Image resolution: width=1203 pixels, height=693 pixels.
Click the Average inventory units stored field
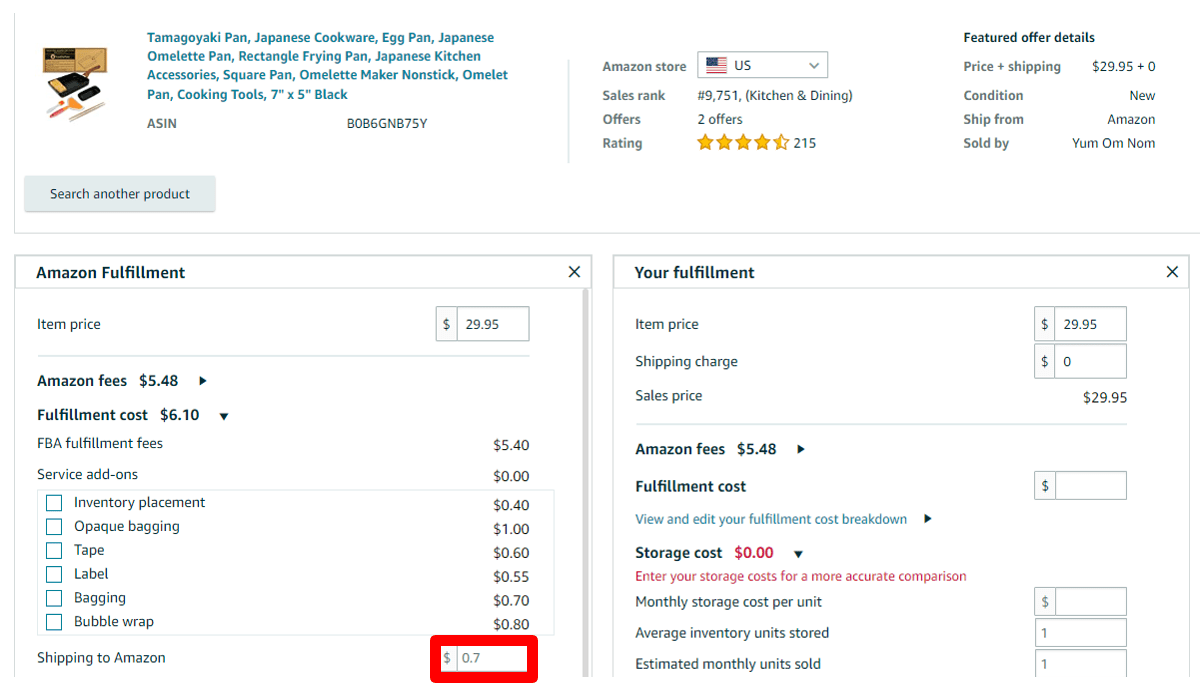tap(1081, 633)
